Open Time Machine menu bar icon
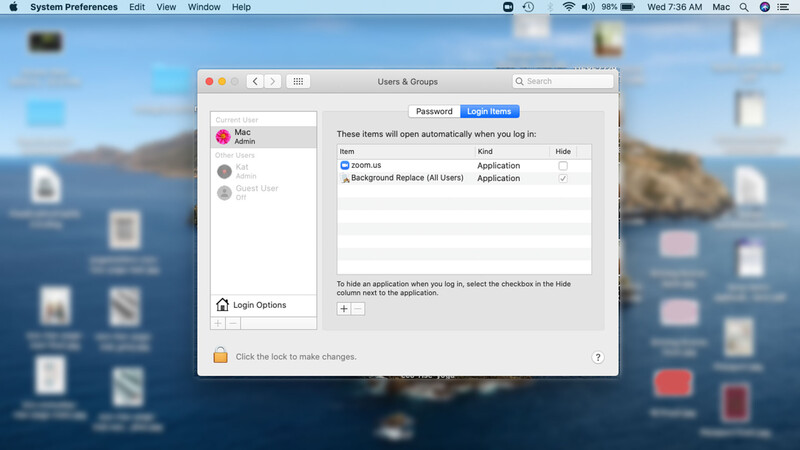The width and height of the screenshot is (800, 450). pos(528,7)
